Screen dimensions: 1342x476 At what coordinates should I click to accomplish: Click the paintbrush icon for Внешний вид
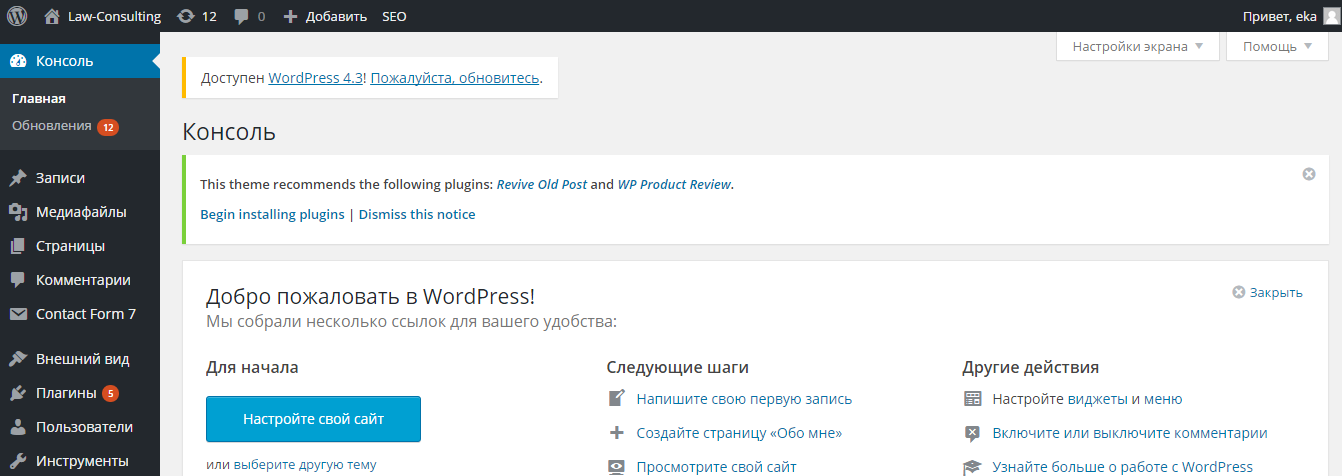pyautogui.click(x=18, y=359)
